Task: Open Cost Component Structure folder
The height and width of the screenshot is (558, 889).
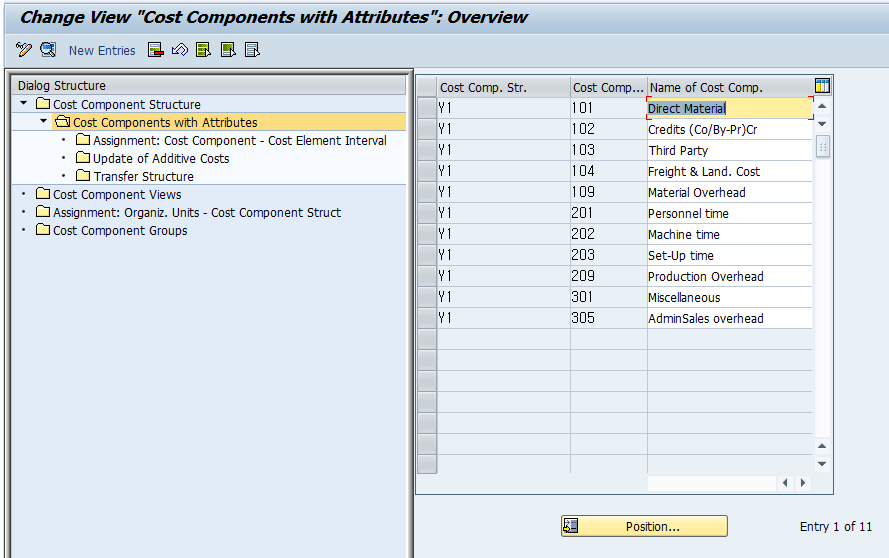Action: 118,104
